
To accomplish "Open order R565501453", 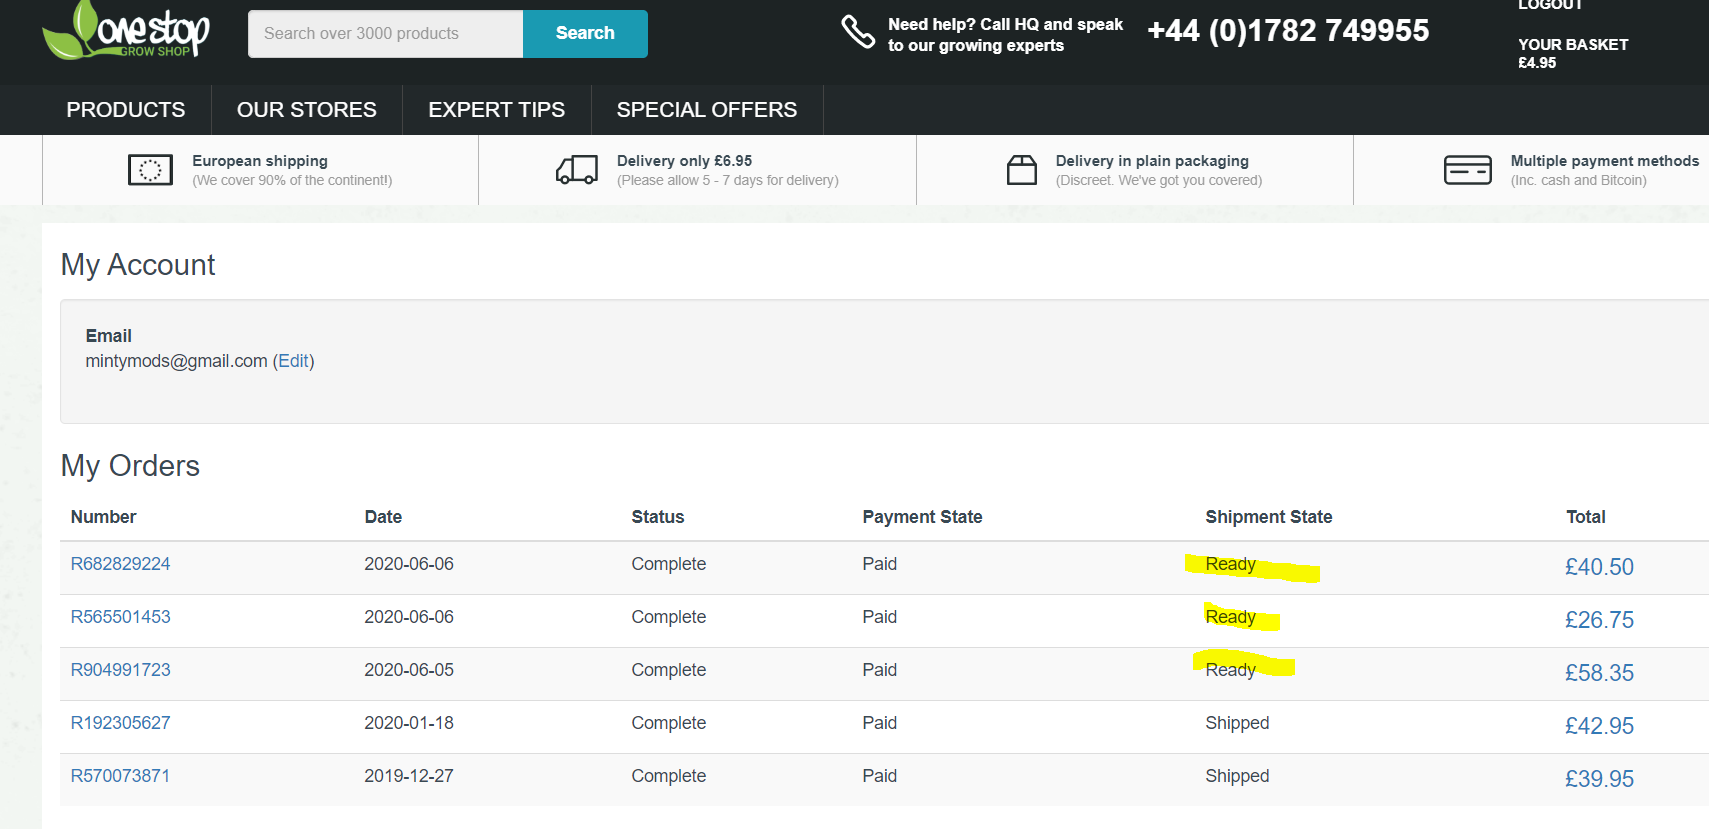I will [120, 617].
